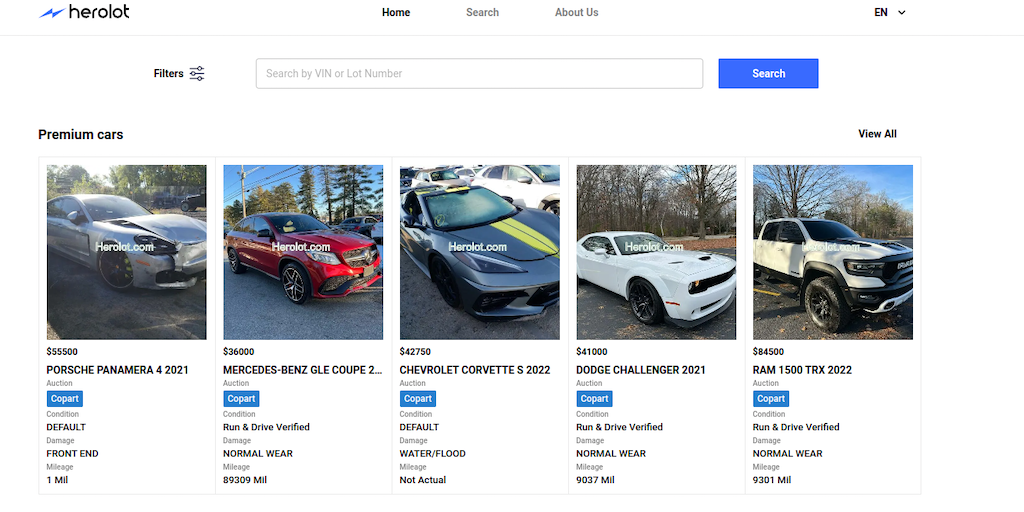This screenshot has height=512, width=1024.
Task: Click the Filters label
Action: (x=168, y=73)
